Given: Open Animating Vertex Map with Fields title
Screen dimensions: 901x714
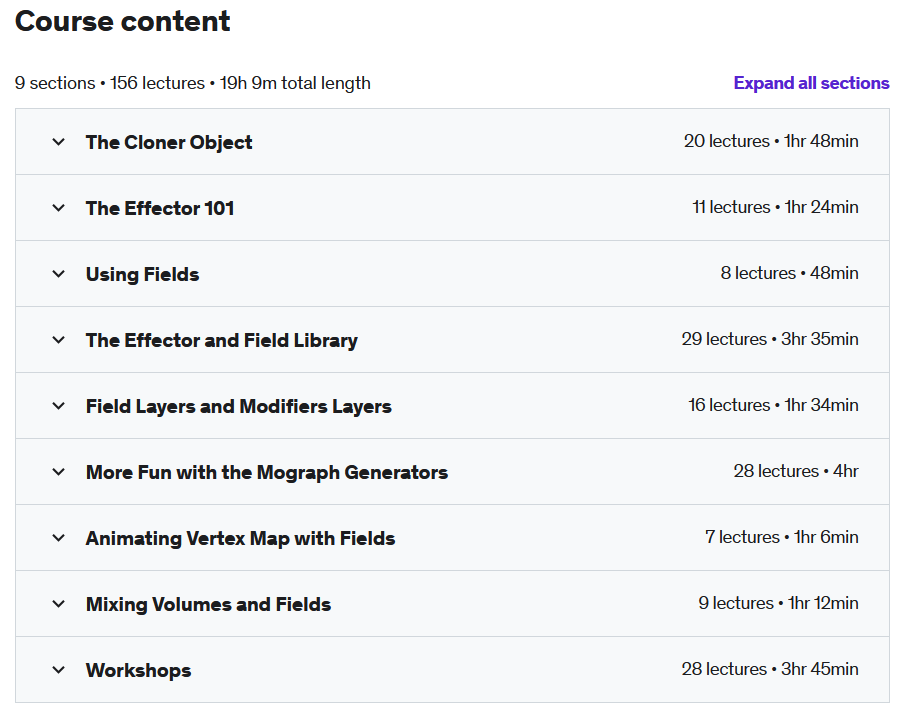Looking at the screenshot, I should point(240,539).
